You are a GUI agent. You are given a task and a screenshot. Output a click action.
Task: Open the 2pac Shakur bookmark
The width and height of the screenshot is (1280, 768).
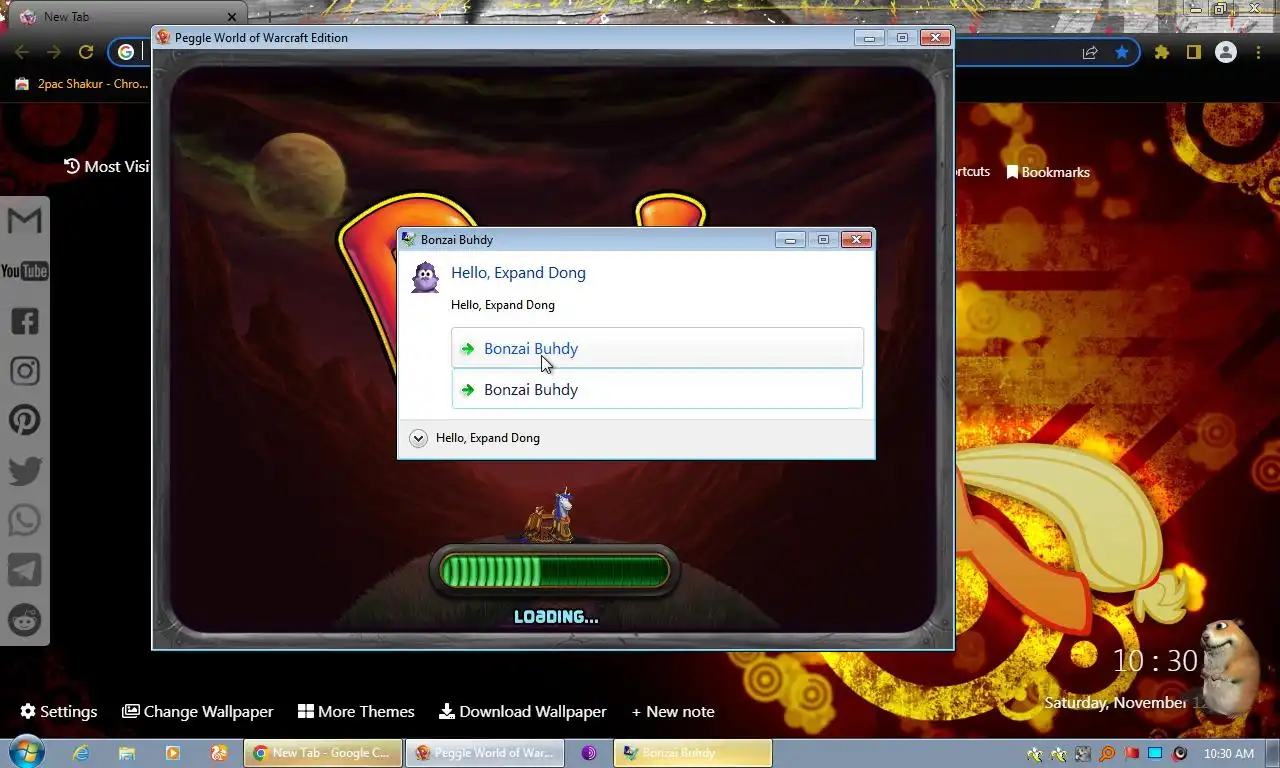pos(81,84)
